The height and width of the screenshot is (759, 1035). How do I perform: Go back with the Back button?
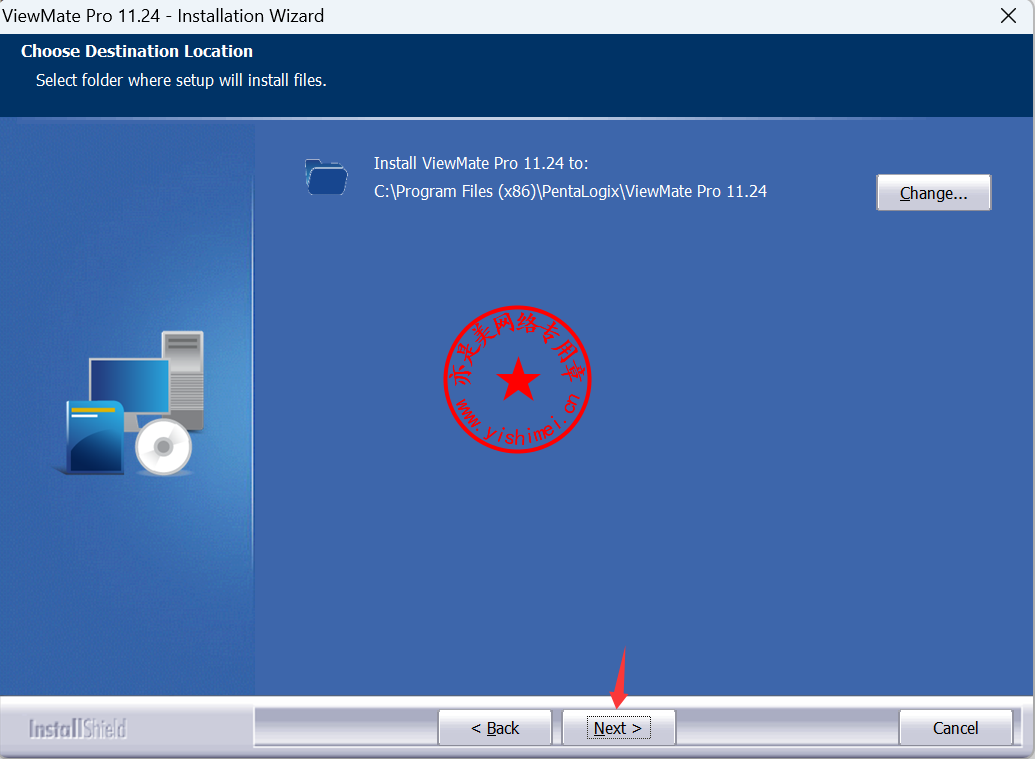(495, 728)
